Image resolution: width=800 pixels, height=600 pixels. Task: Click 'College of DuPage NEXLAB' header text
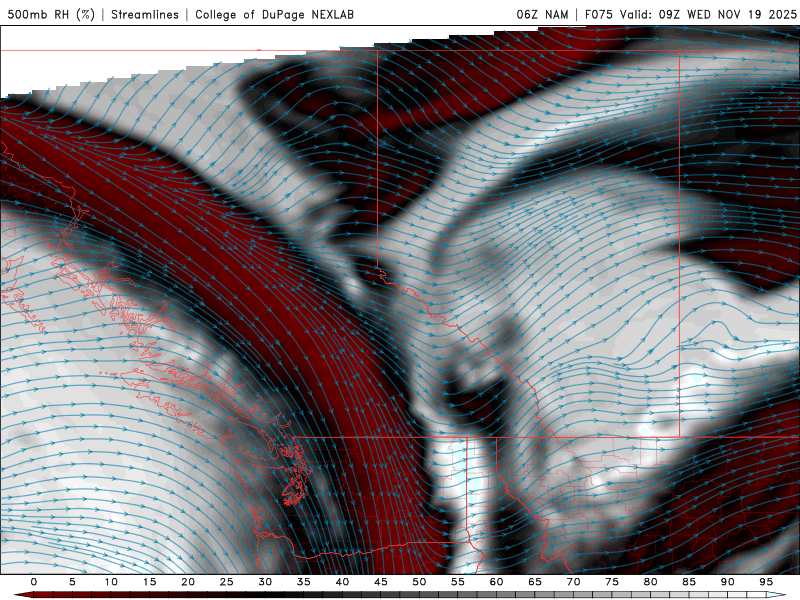[274, 14]
